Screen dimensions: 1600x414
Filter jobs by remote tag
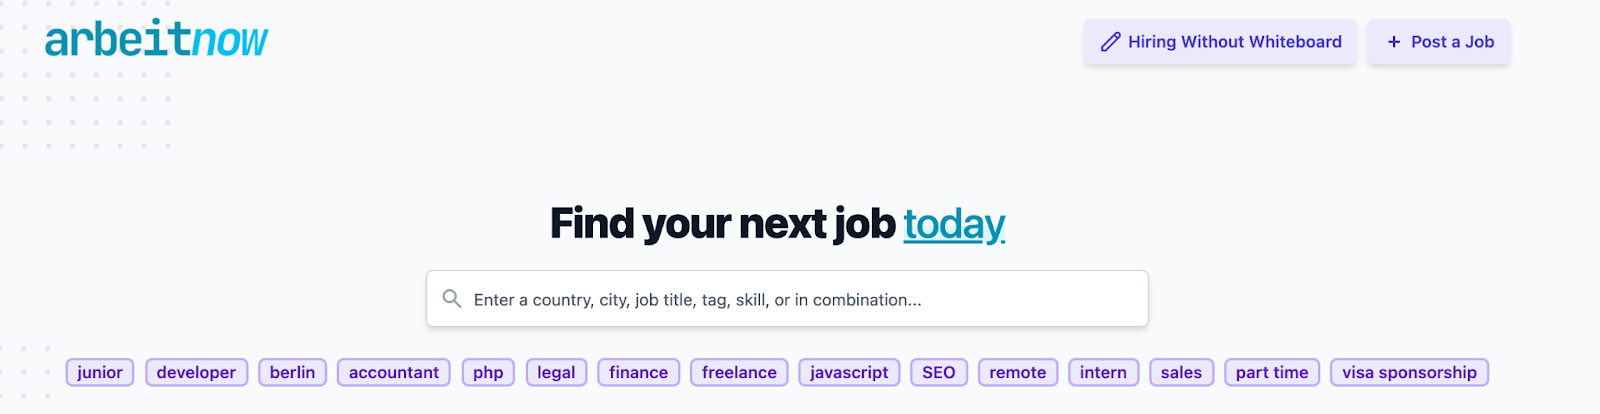click(1017, 372)
